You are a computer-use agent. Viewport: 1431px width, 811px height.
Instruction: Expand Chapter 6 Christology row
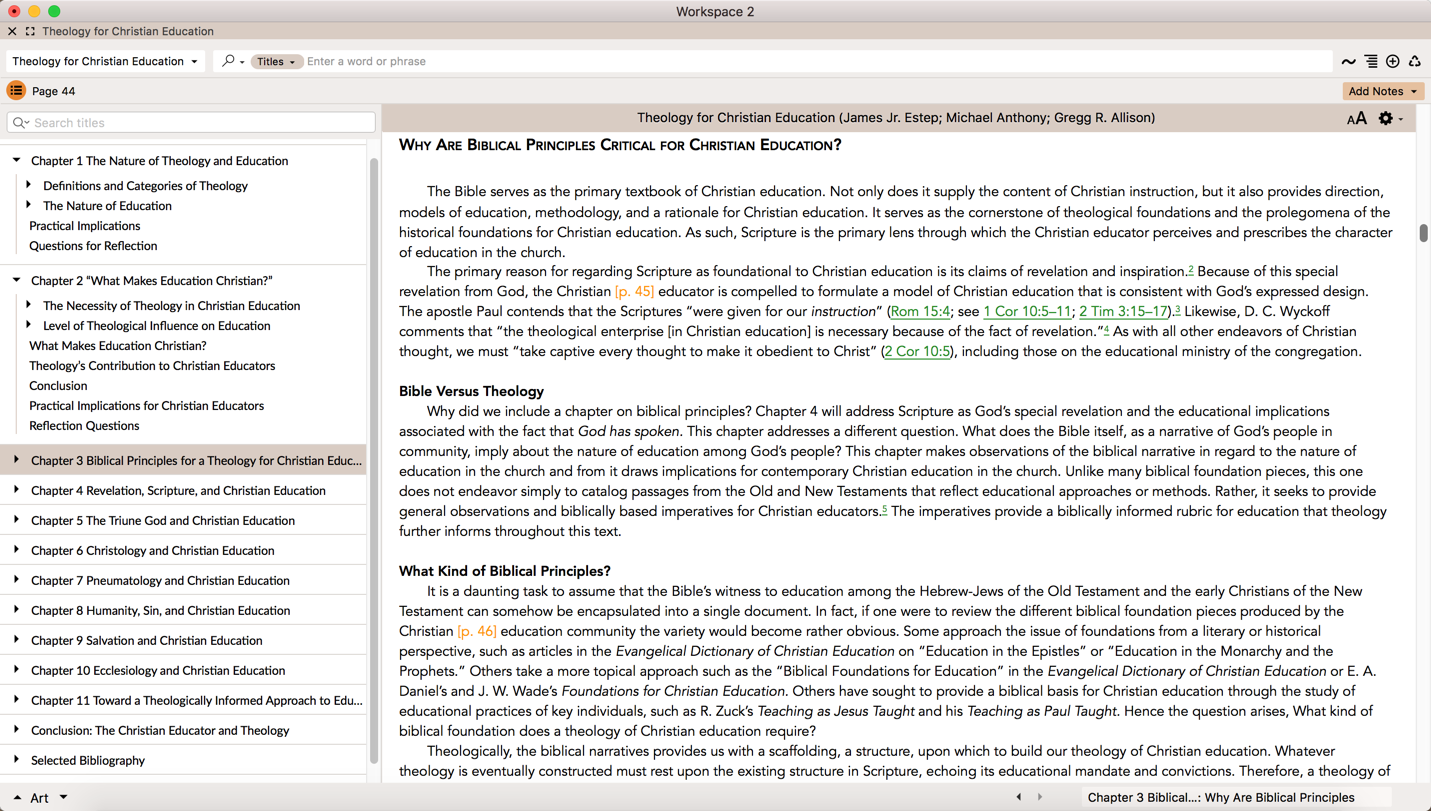pos(17,550)
